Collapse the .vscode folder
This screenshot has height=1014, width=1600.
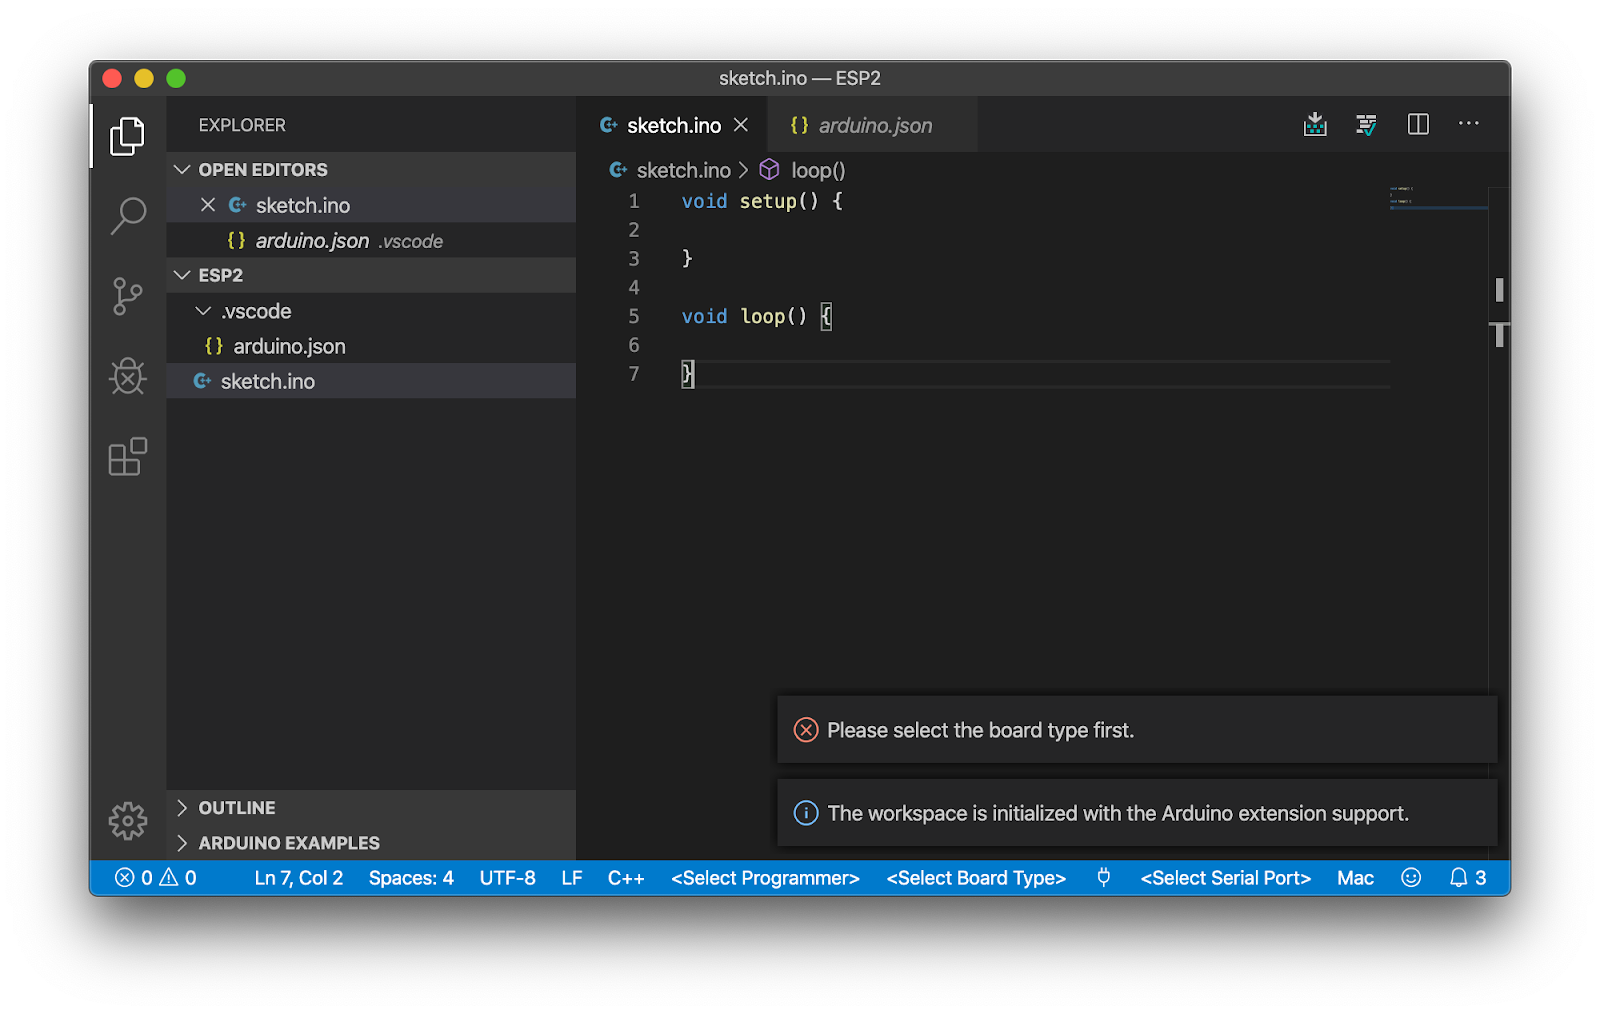201,311
